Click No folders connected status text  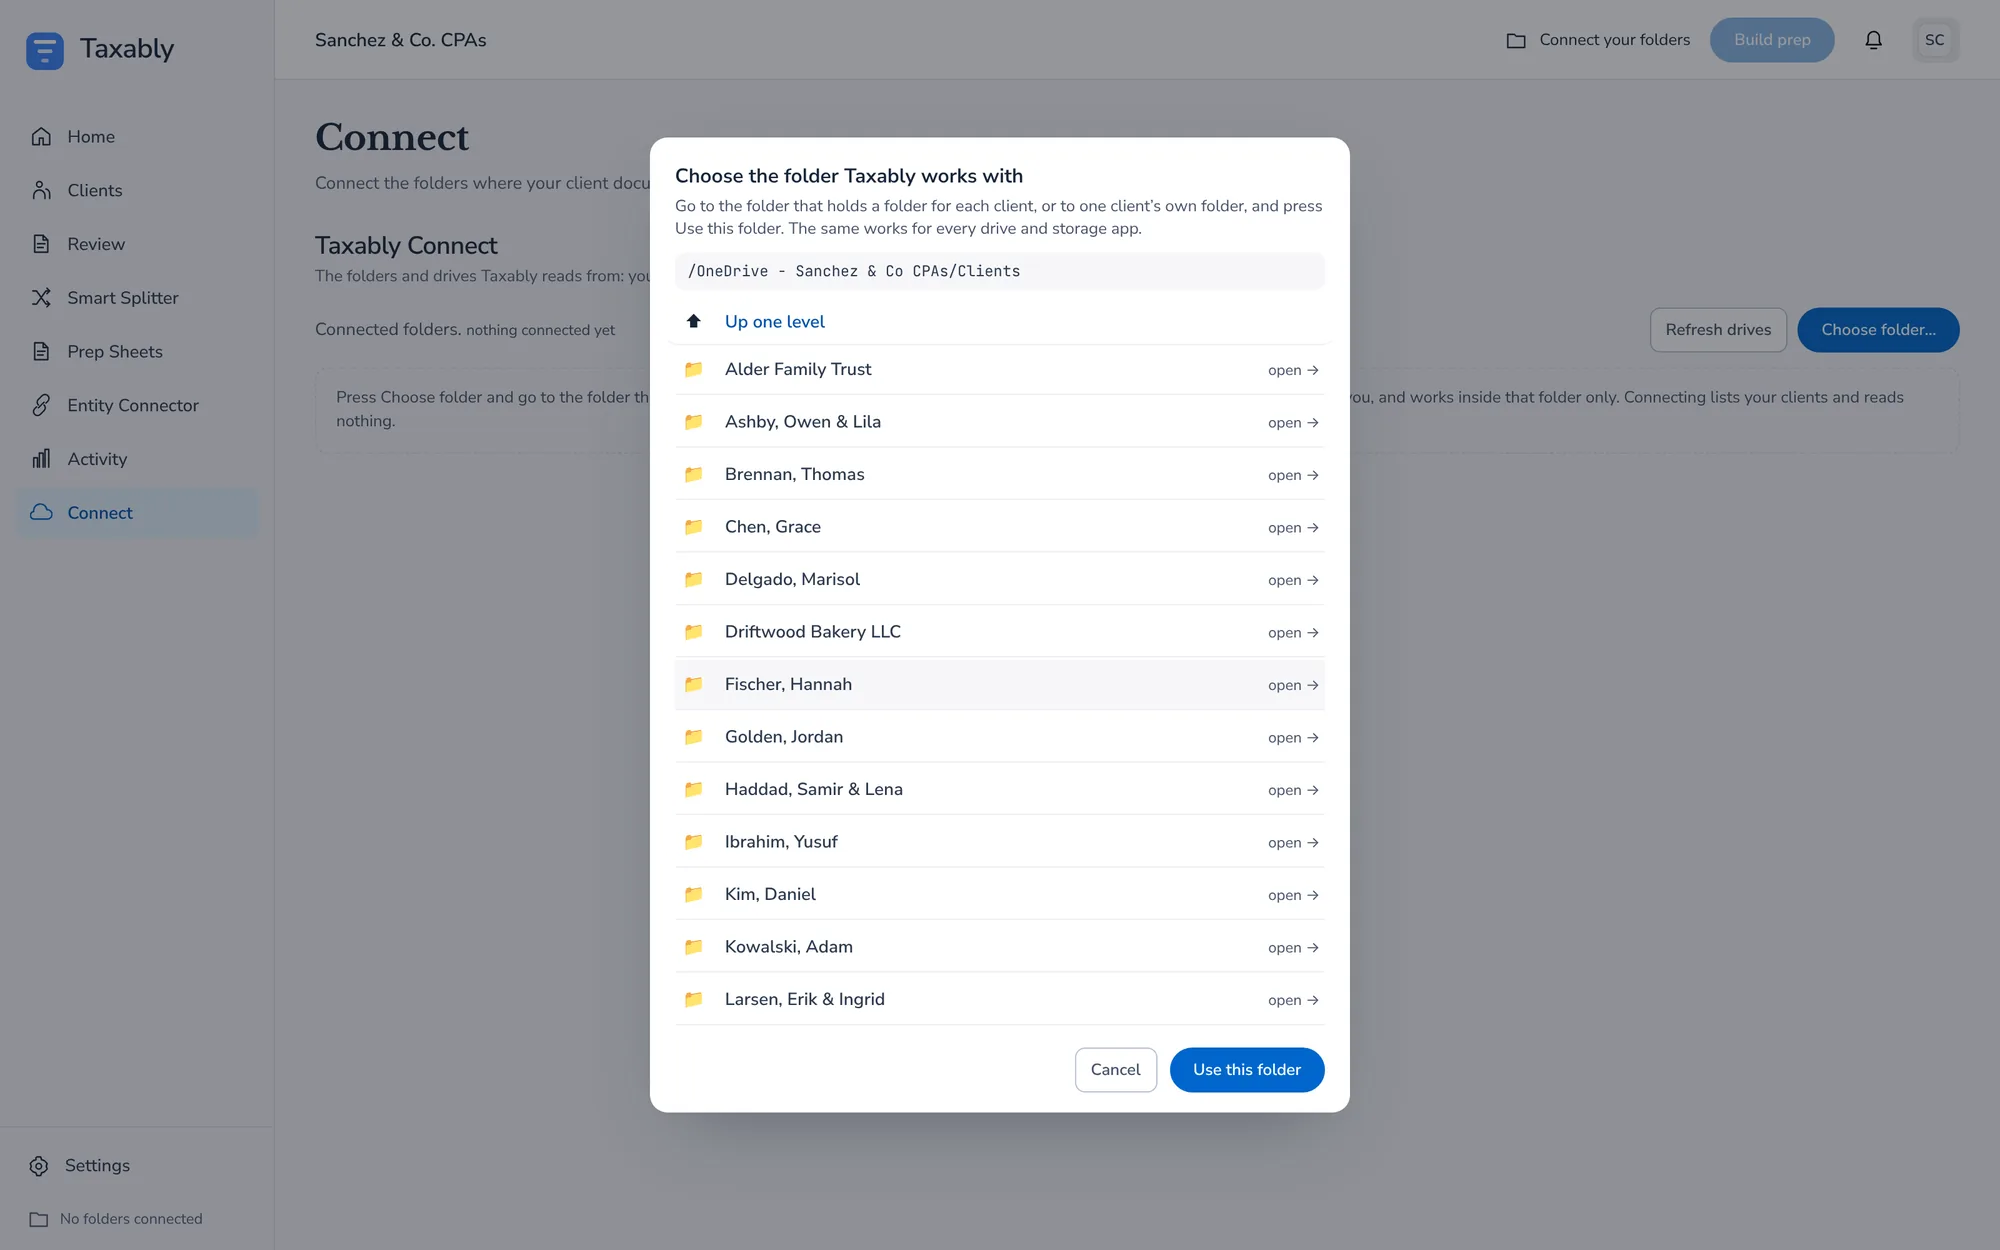tap(131, 1219)
